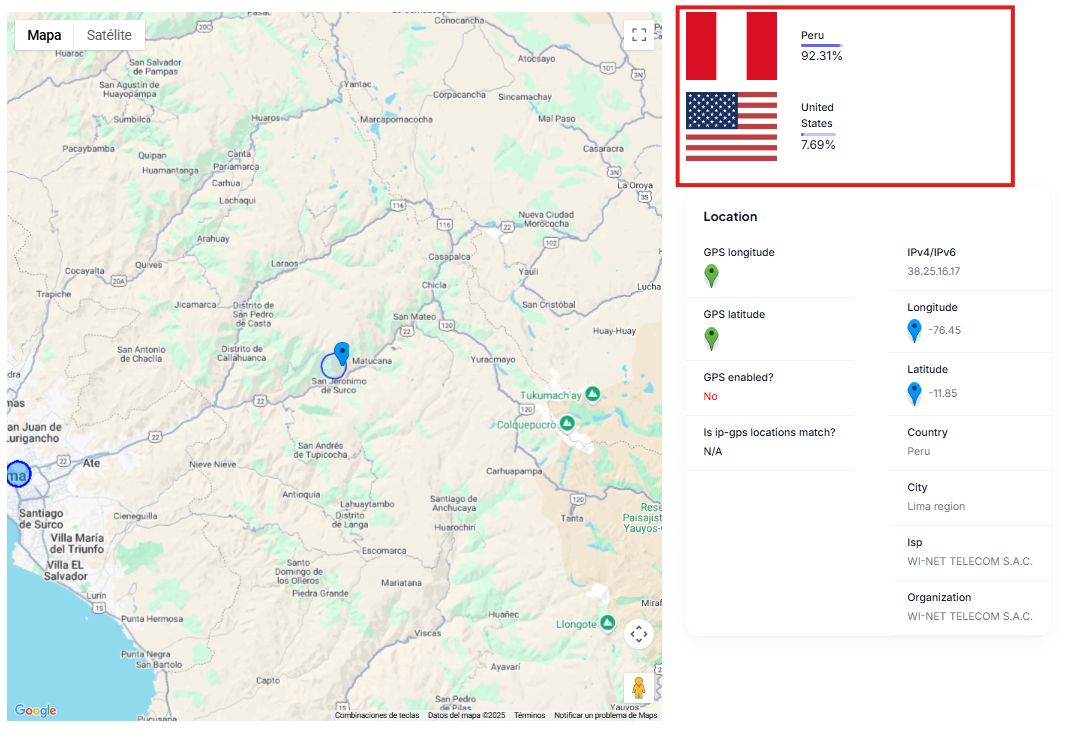Viewport: 1075px width, 747px height.
Task: Click the San Mateo map label
Action: tap(414, 317)
